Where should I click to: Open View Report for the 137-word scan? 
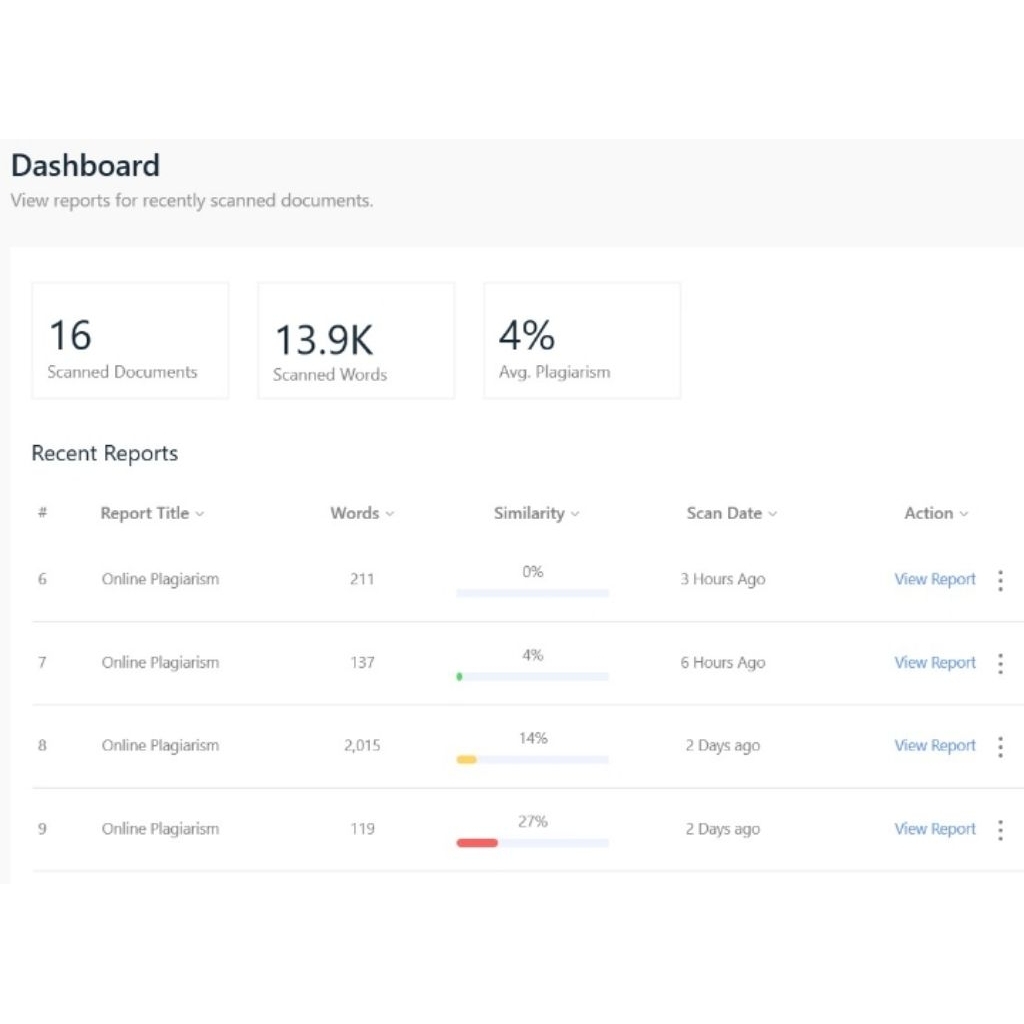coord(934,663)
